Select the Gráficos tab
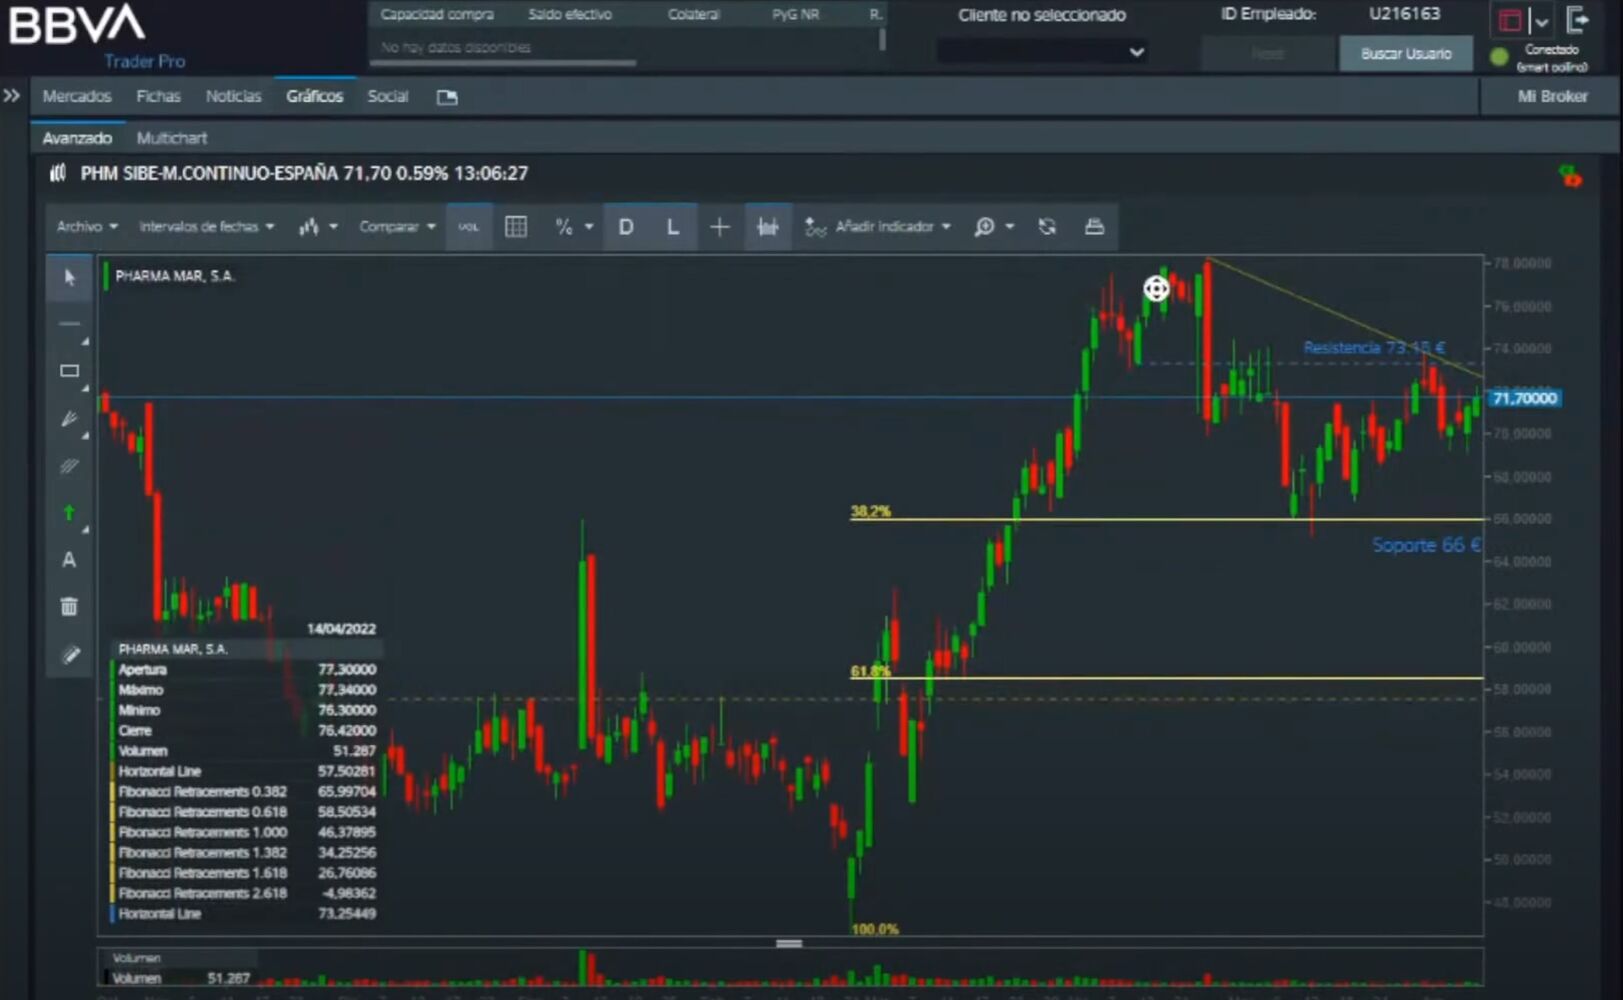Screen dimensions: 1623x1000 (315, 96)
